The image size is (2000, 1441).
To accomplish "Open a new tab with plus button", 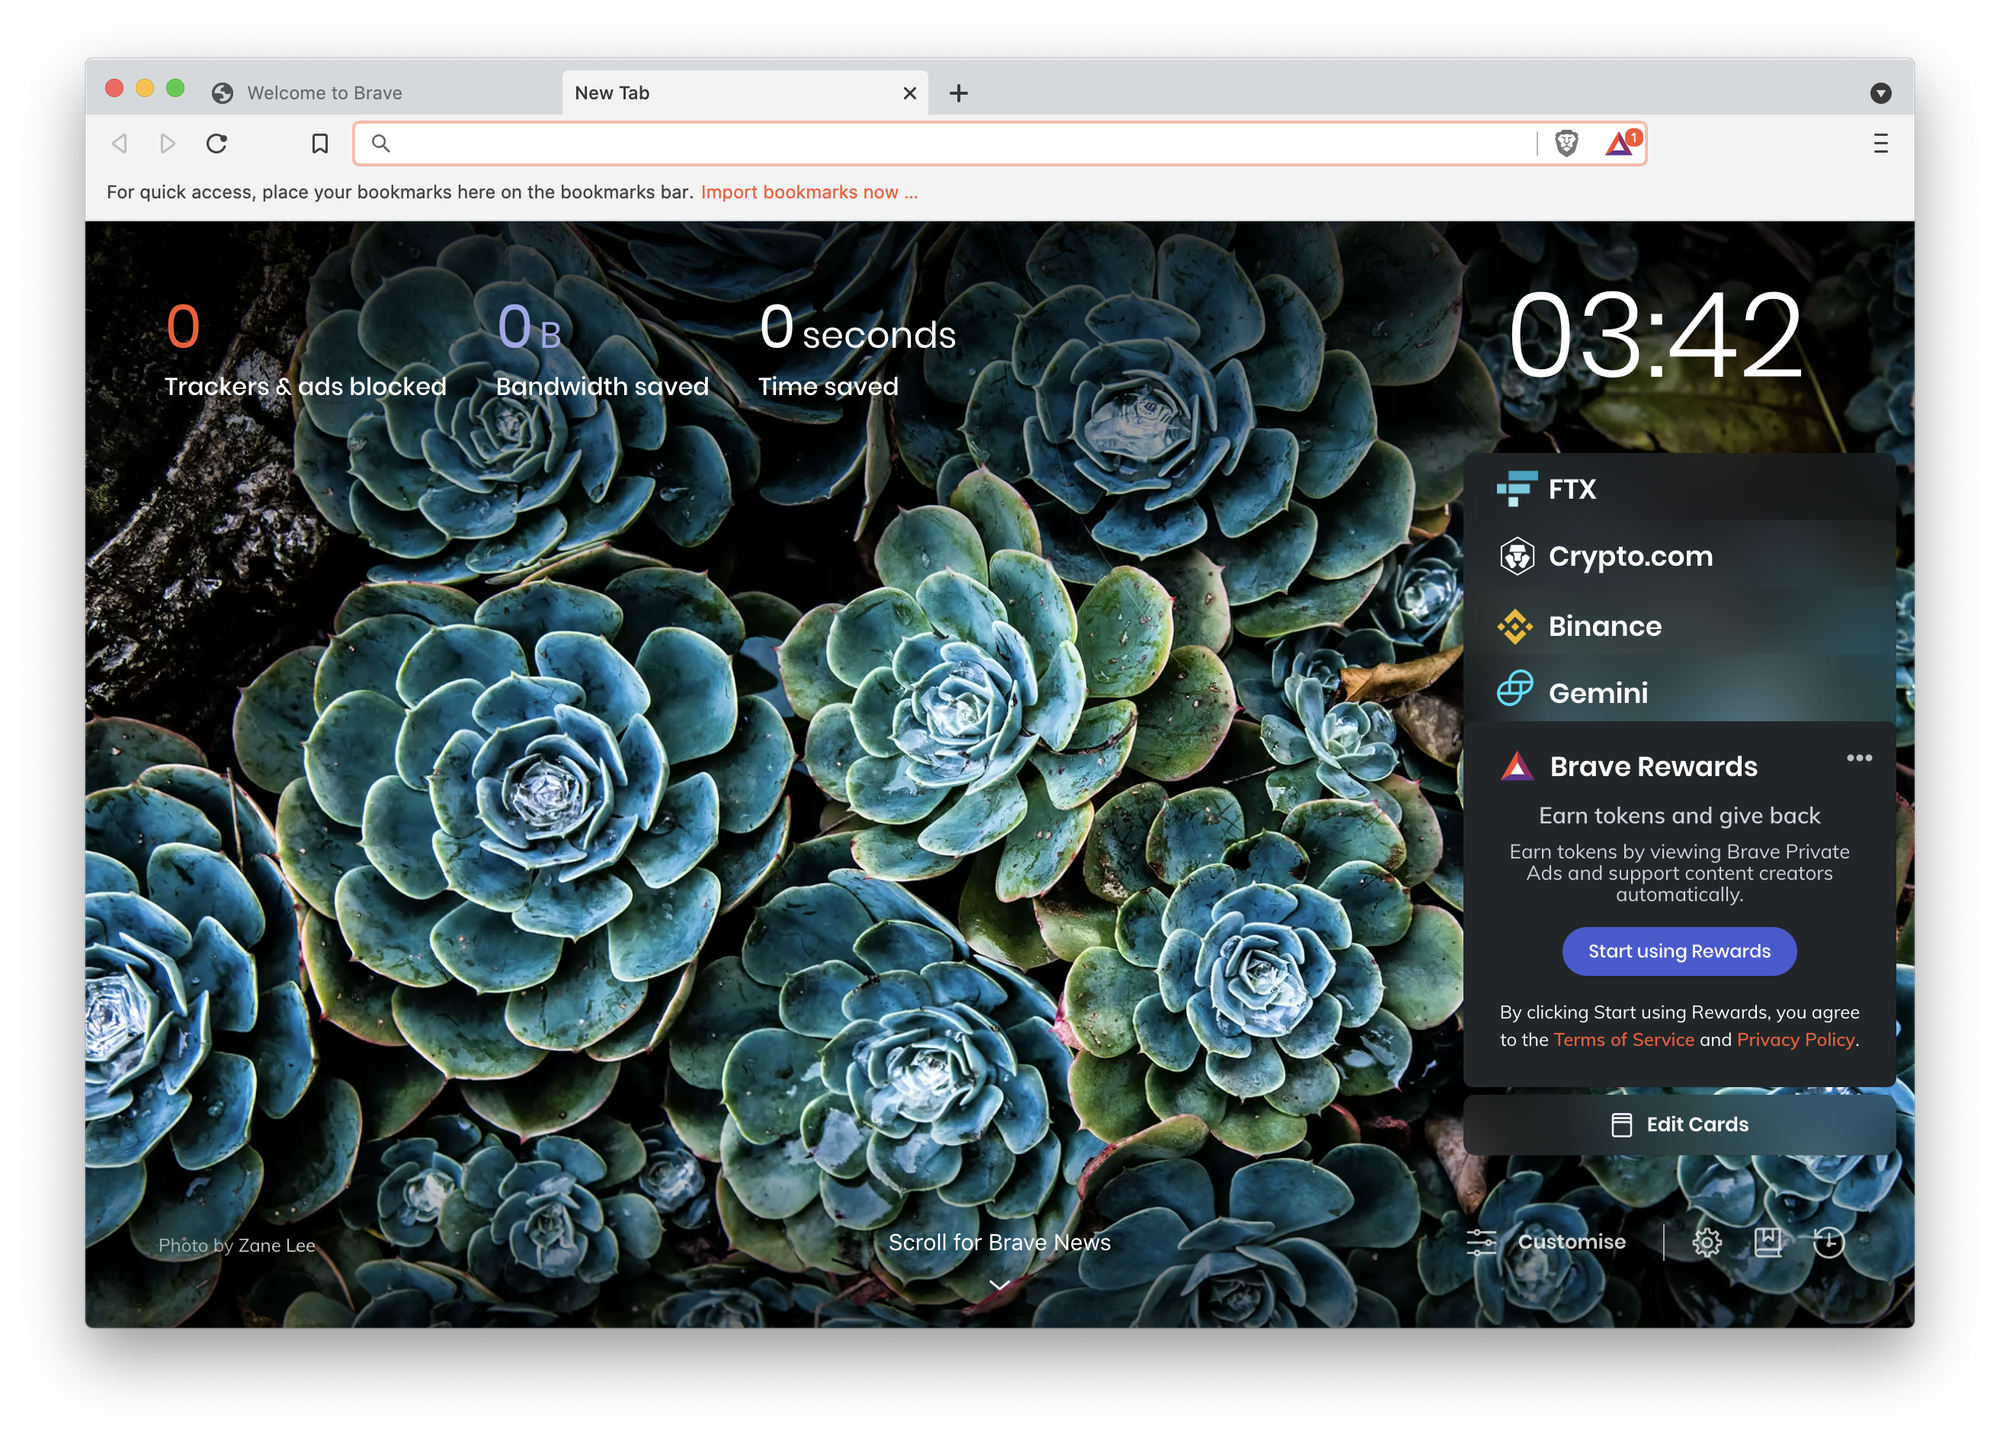I will [958, 93].
